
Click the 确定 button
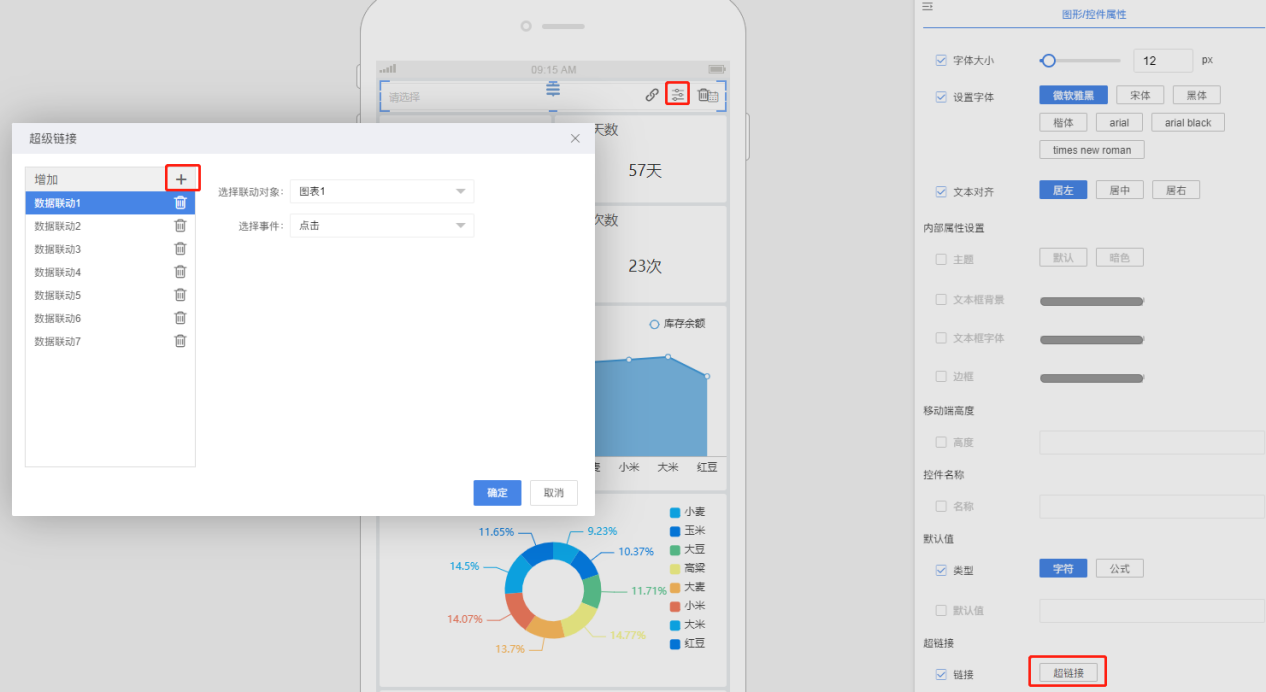point(497,493)
